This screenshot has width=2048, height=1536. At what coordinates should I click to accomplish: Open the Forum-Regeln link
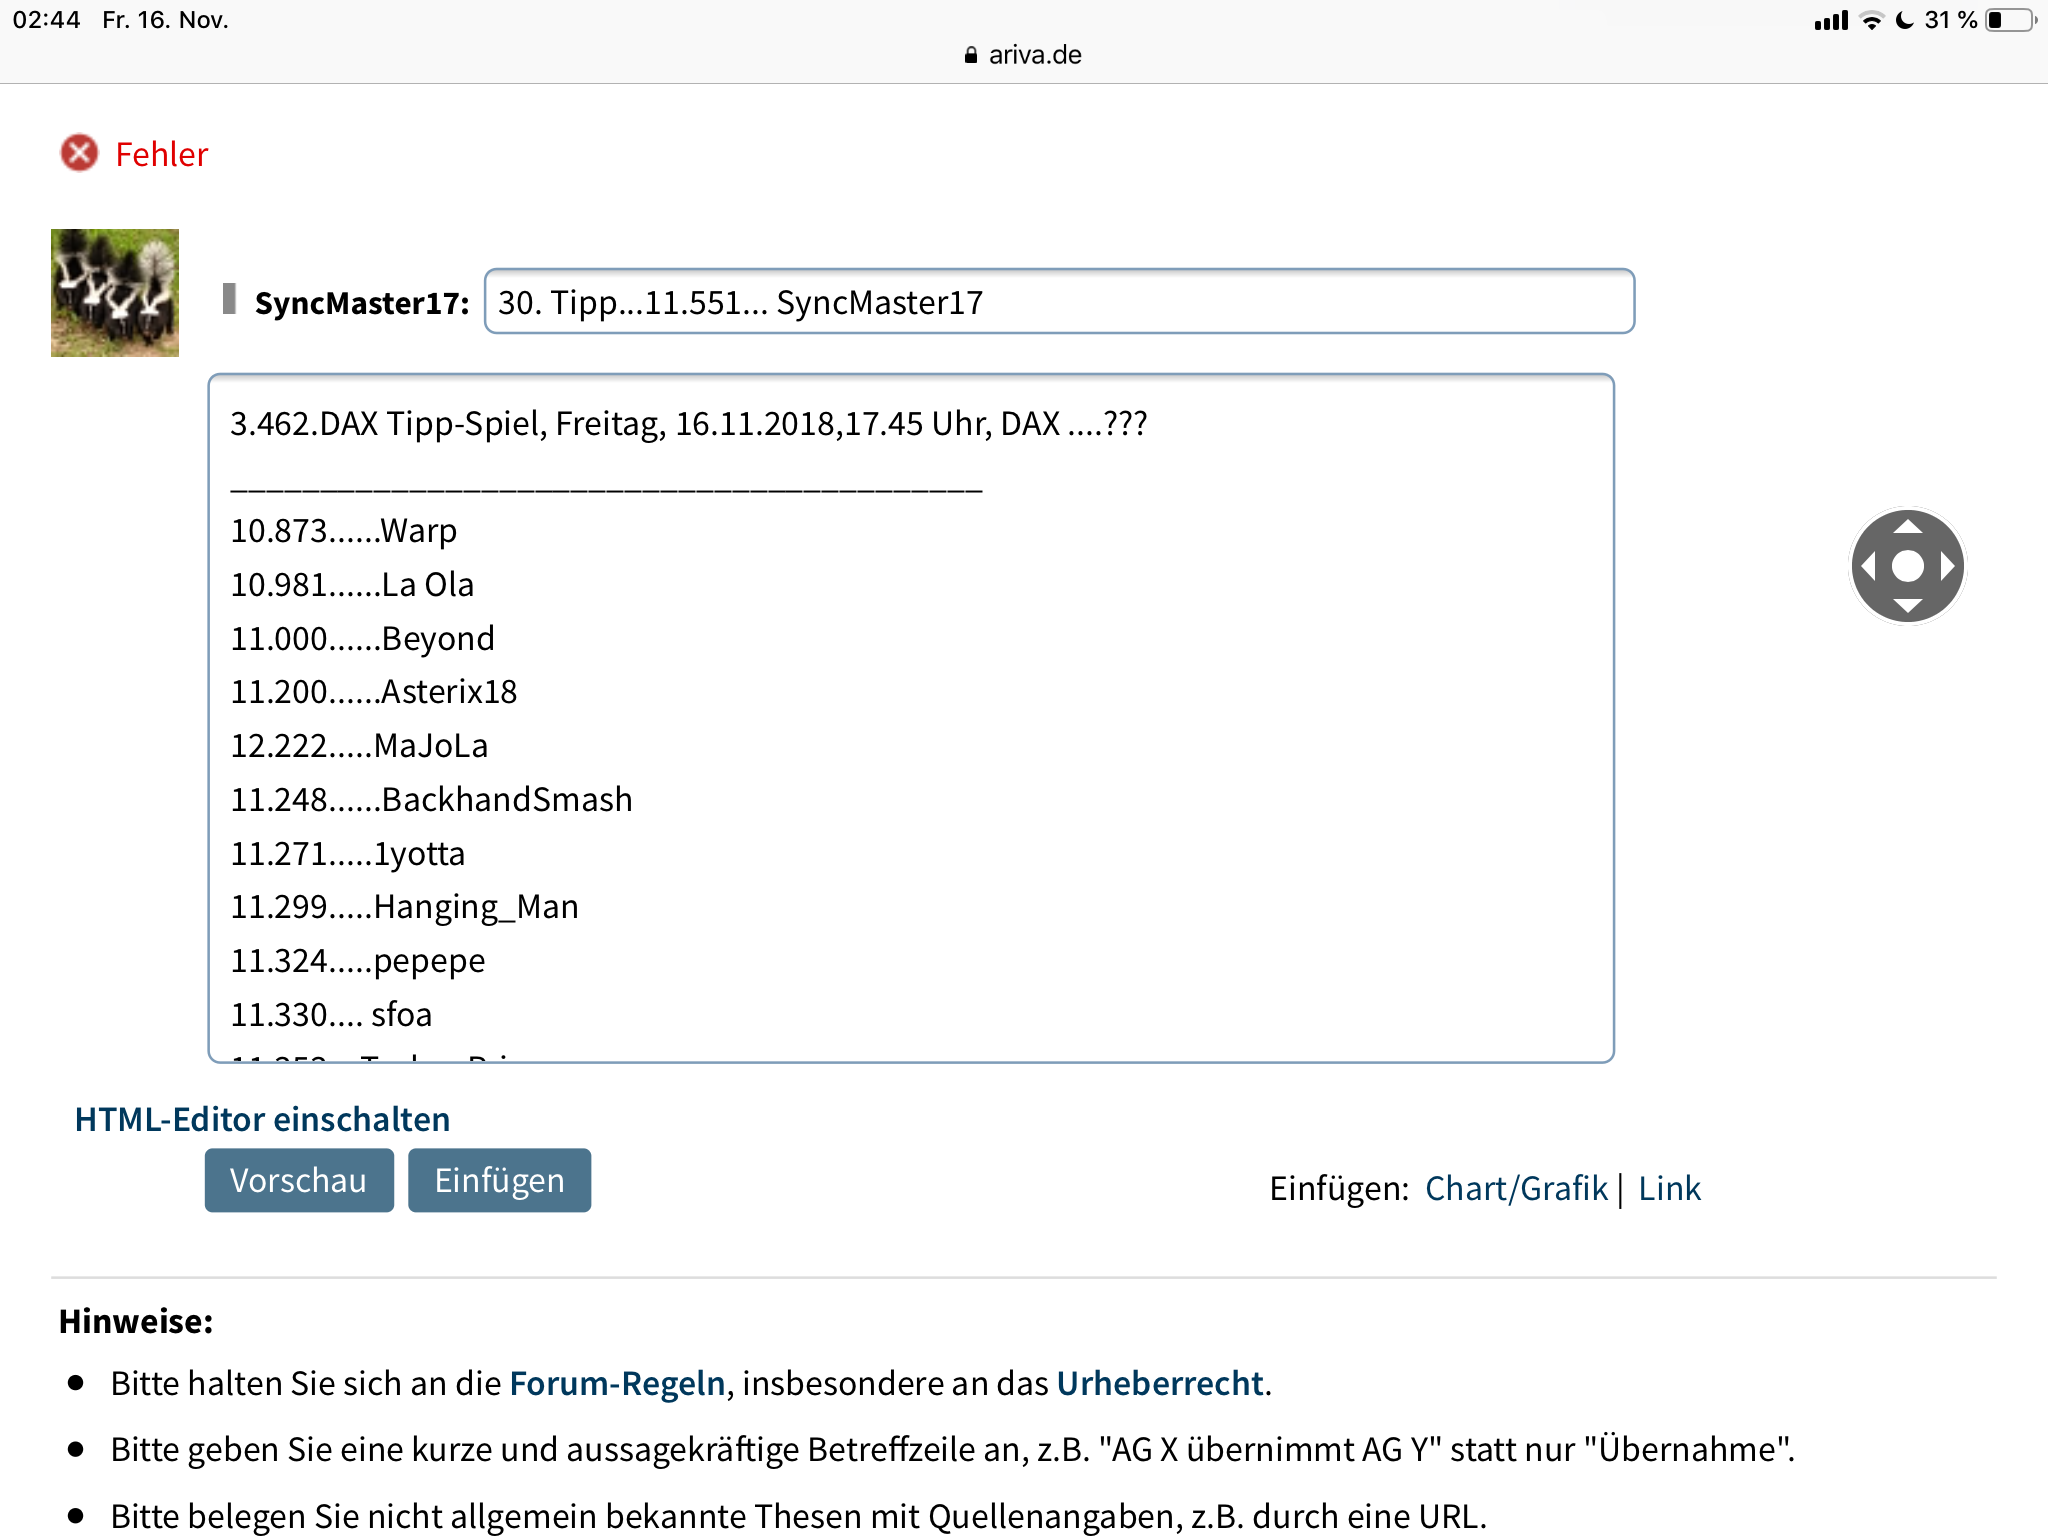pyautogui.click(x=617, y=1383)
